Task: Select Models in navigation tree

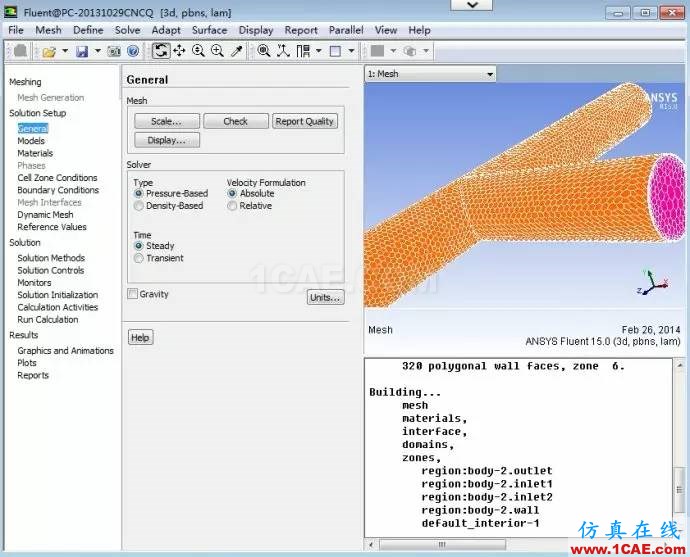Action: point(31,141)
